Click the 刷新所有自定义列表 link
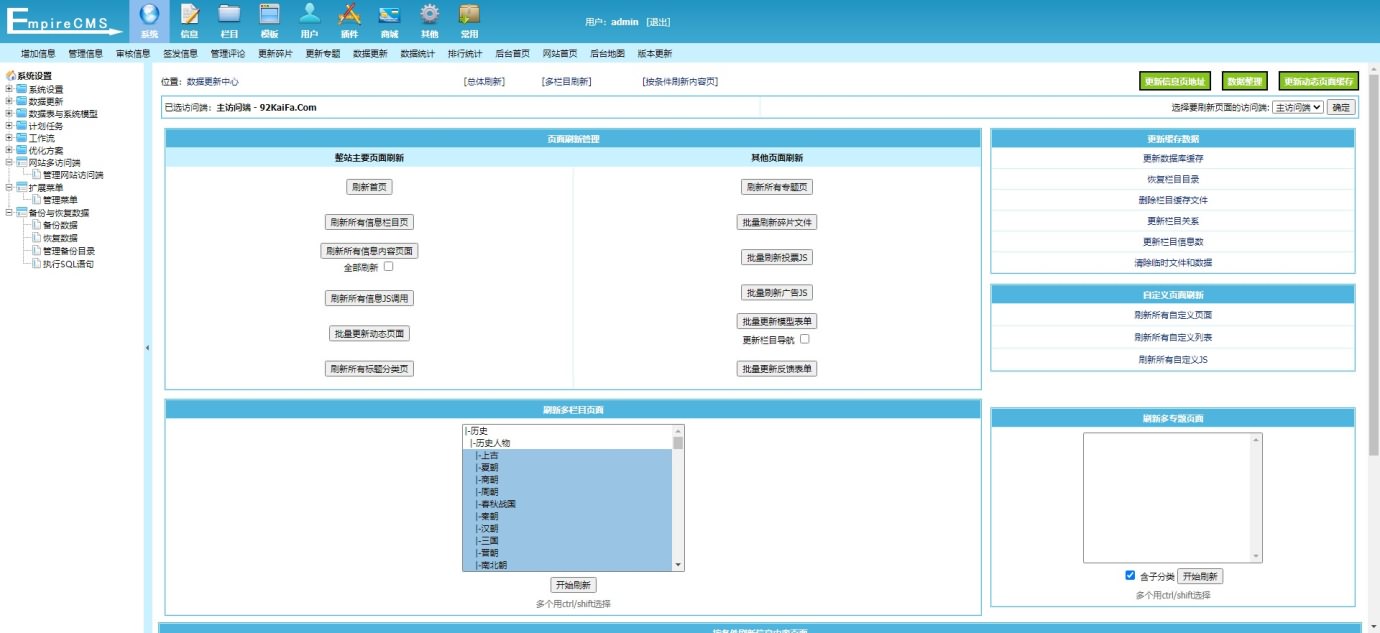This screenshot has width=1380, height=633. [1172, 337]
